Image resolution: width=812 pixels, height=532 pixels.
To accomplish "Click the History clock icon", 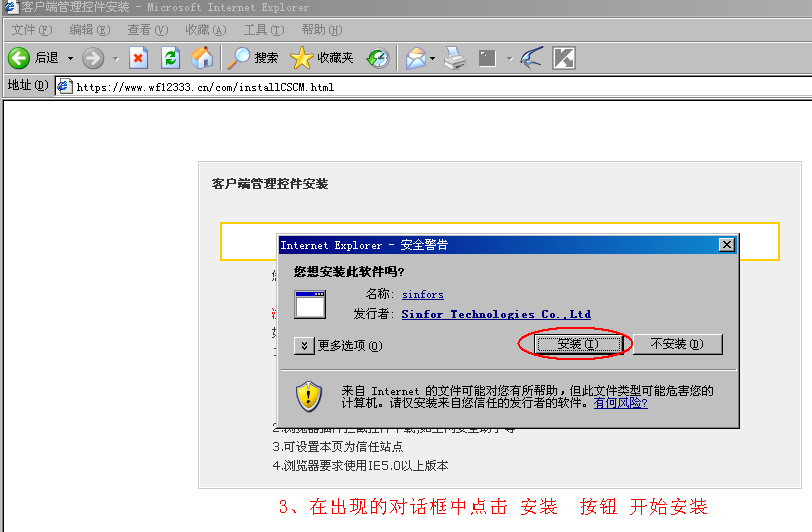I will pyautogui.click(x=377, y=59).
